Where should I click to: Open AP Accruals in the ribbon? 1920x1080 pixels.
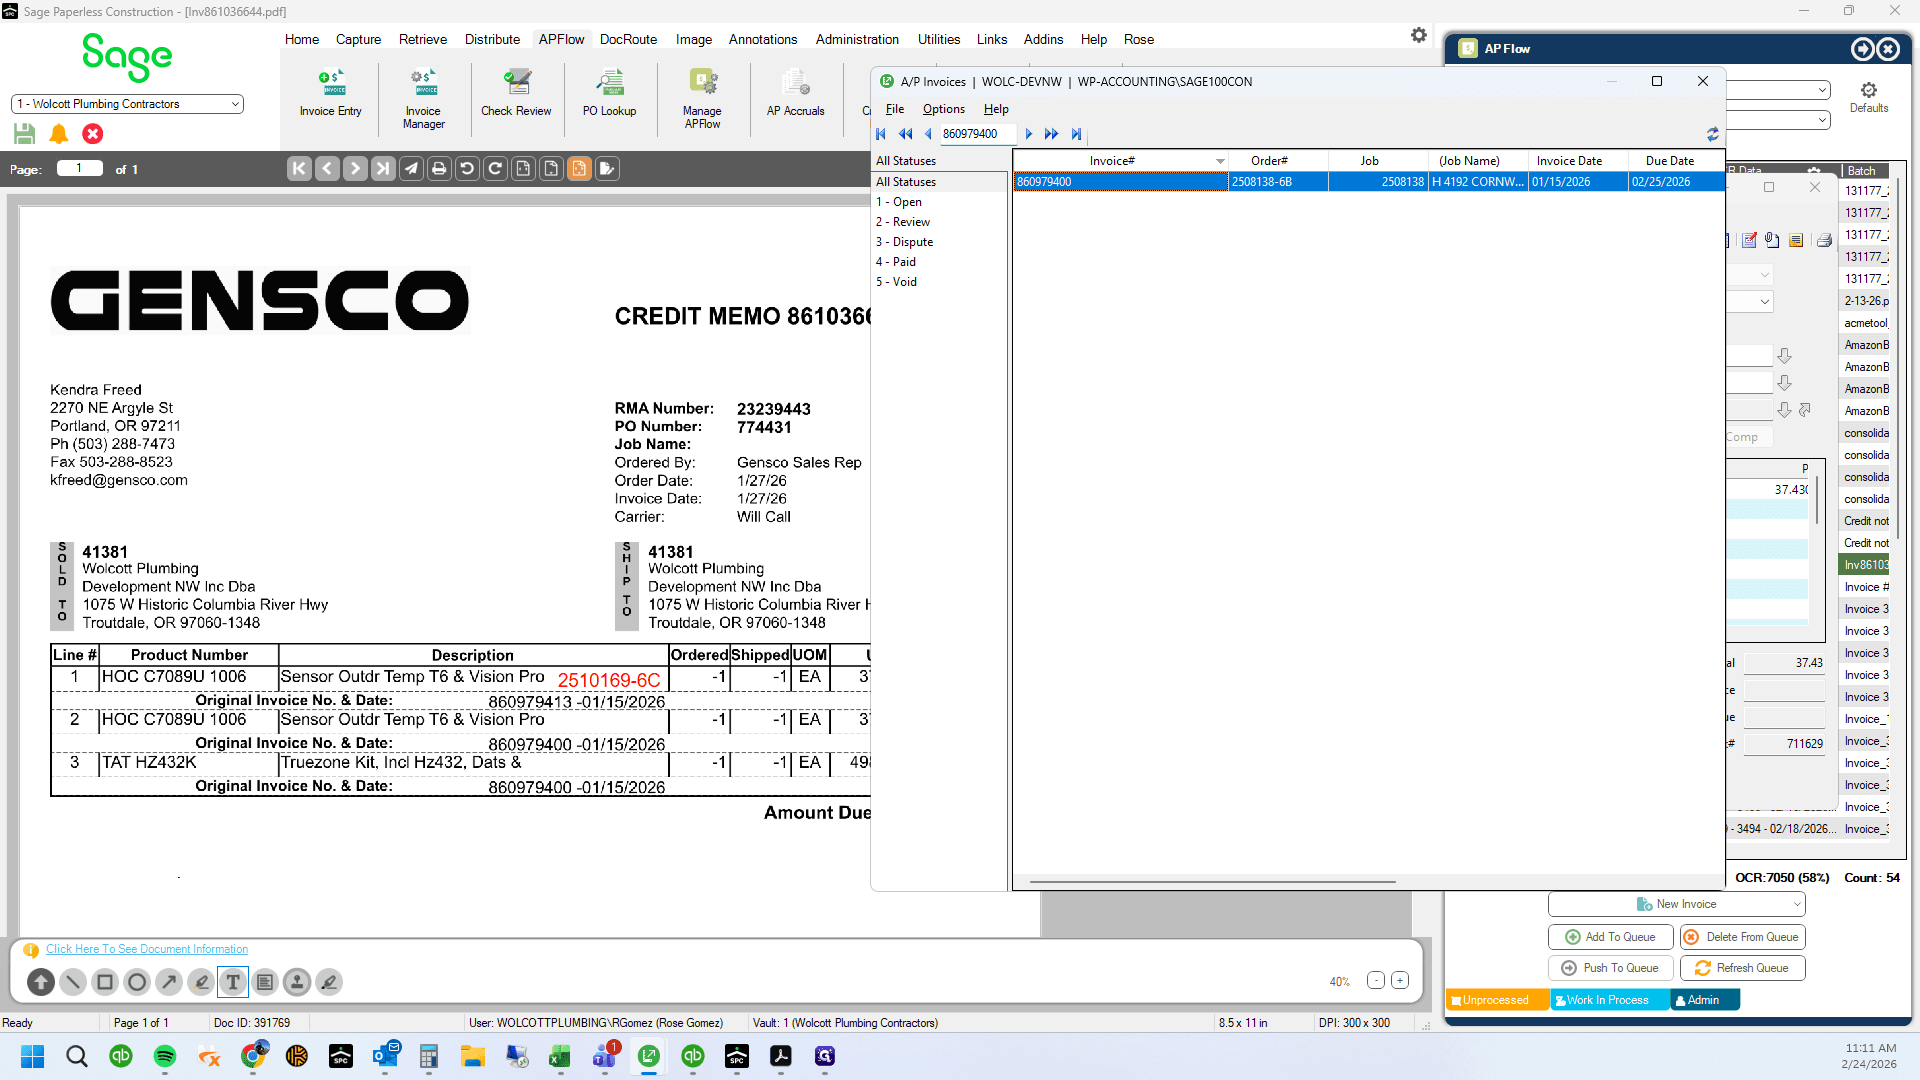[x=796, y=93]
